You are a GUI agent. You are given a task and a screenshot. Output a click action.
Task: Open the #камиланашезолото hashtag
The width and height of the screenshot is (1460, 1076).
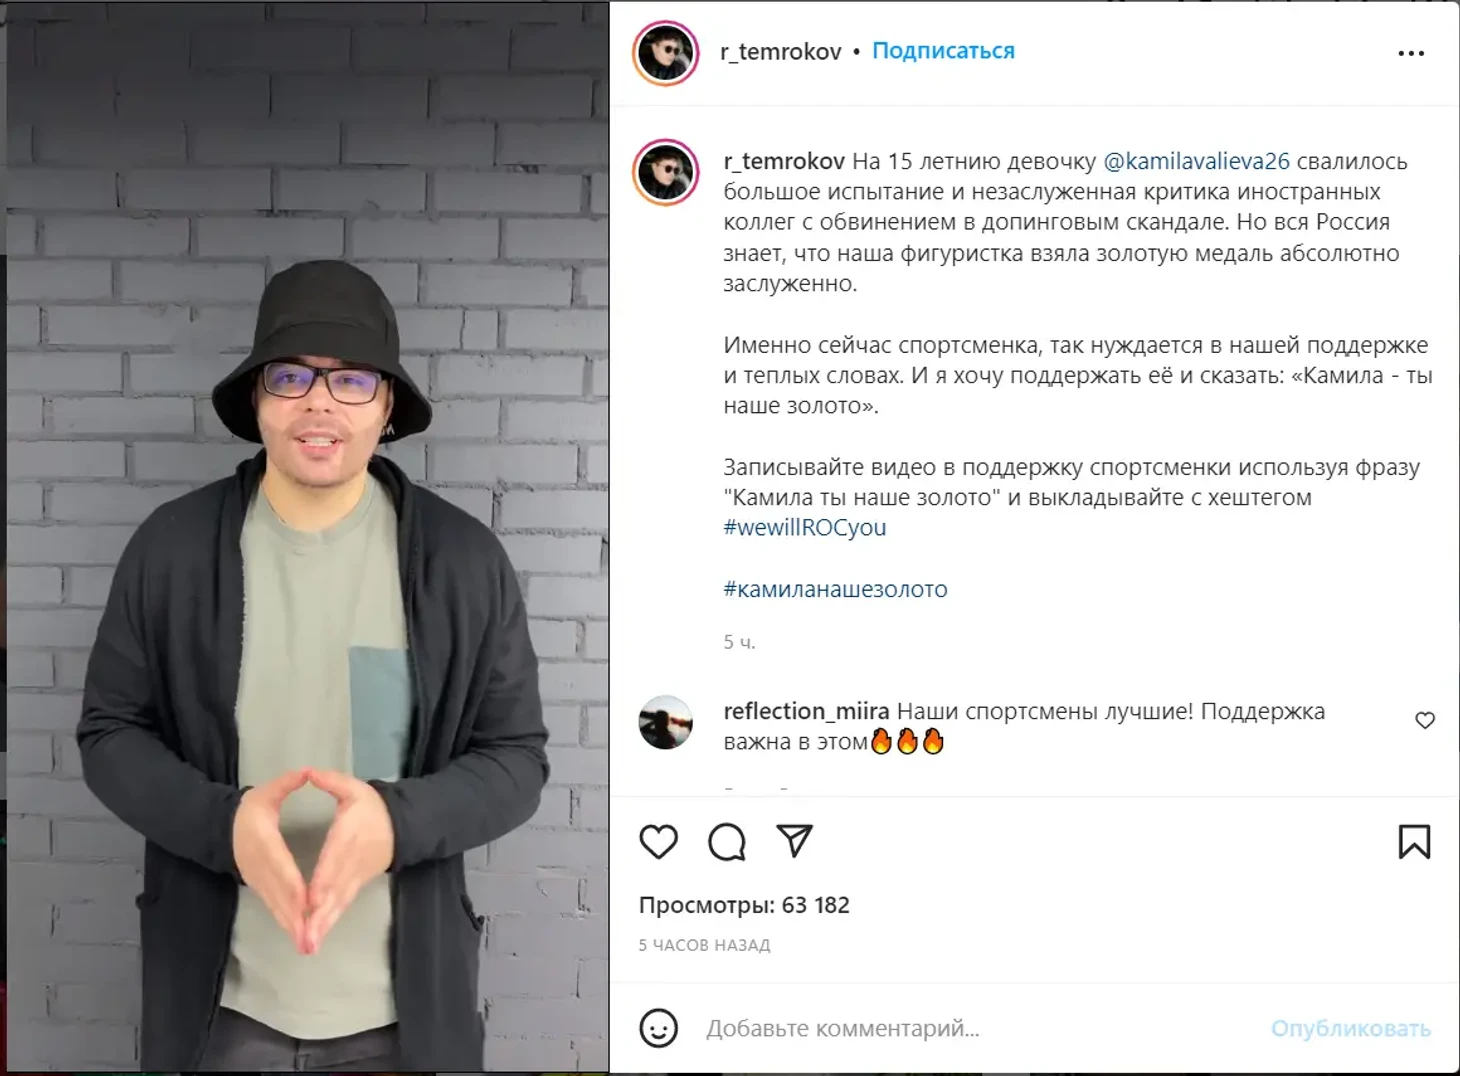835,589
